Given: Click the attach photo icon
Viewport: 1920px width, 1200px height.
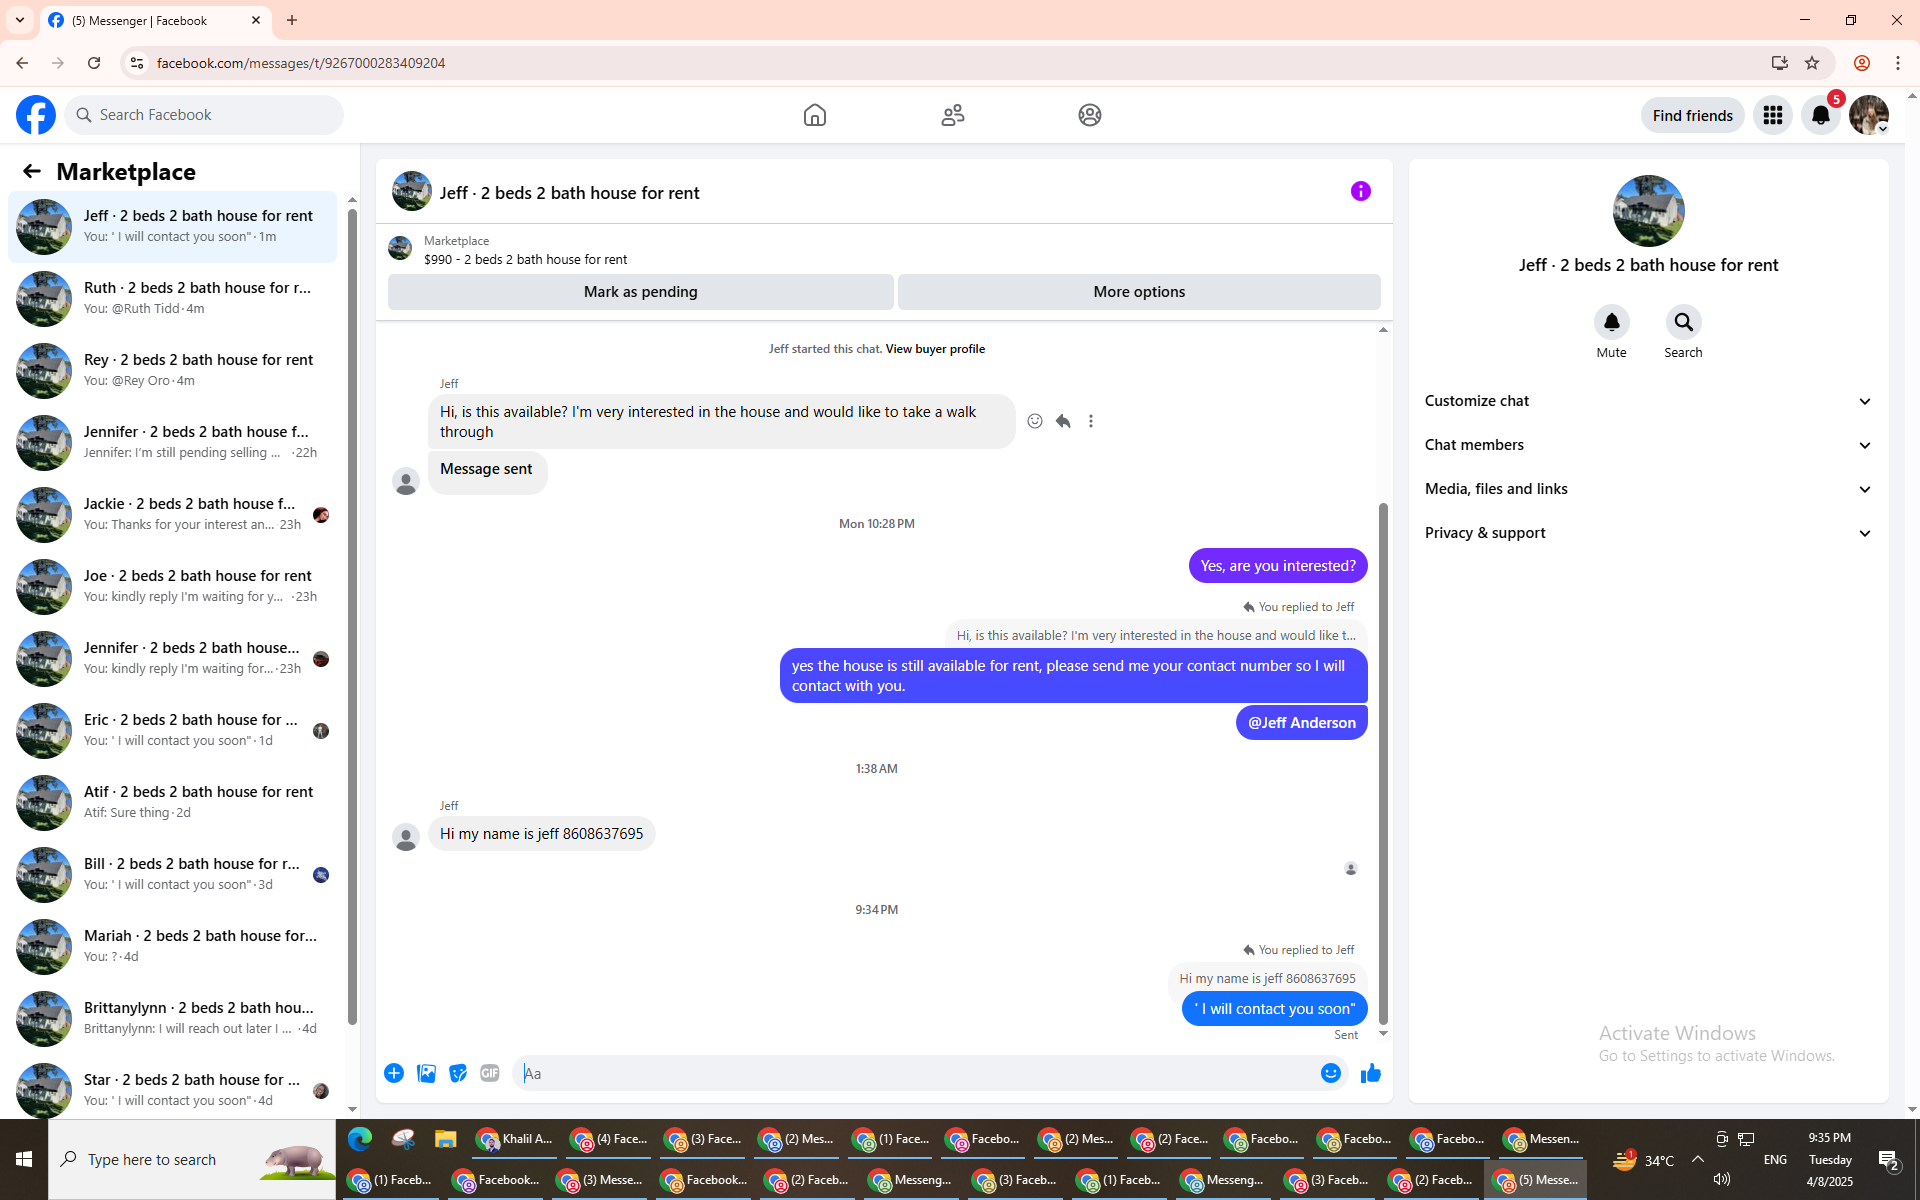Looking at the screenshot, I should tap(426, 1073).
